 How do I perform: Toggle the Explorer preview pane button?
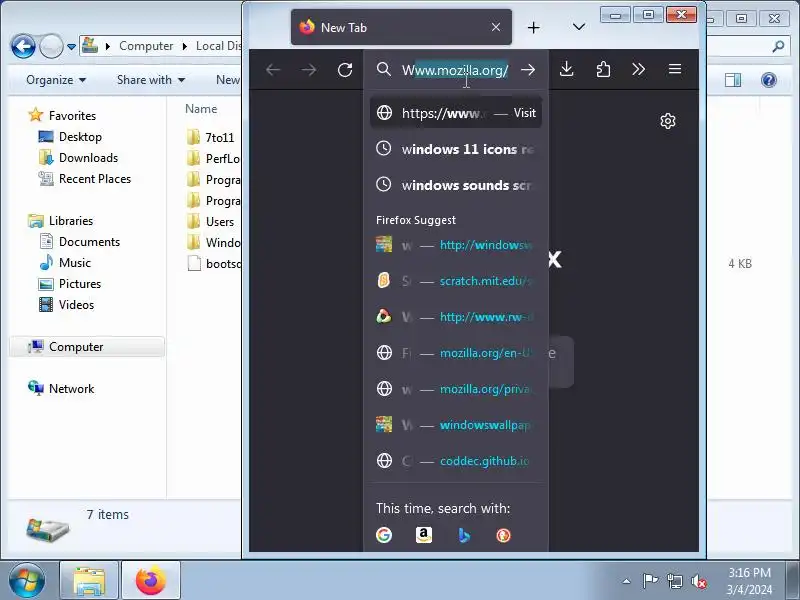(733, 80)
